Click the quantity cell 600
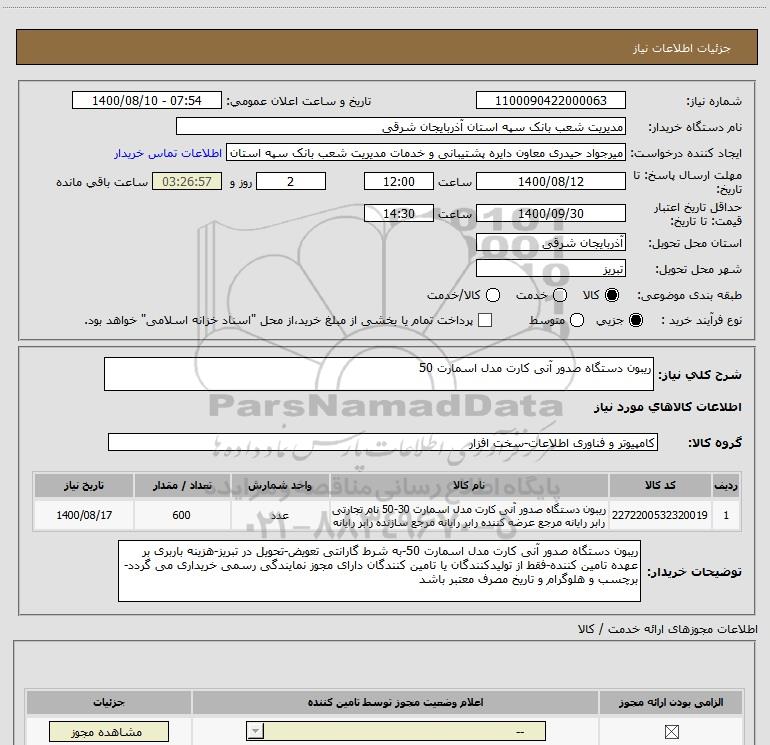The width and height of the screenshot is (770, 745). 182,515
